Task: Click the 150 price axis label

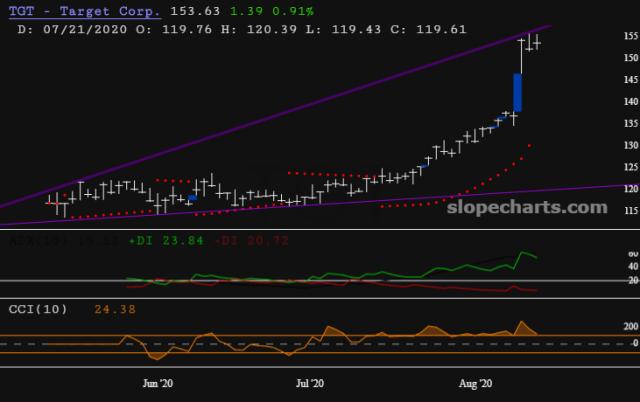Action: [631, 58]
